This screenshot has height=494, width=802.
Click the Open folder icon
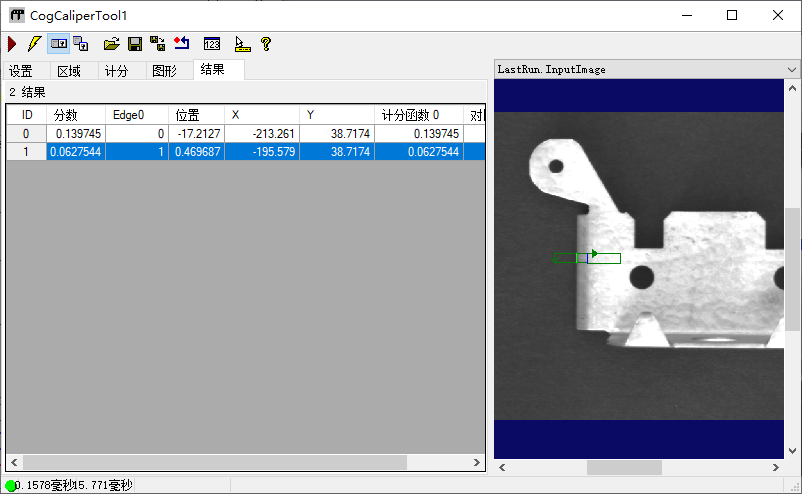point(112,44)
